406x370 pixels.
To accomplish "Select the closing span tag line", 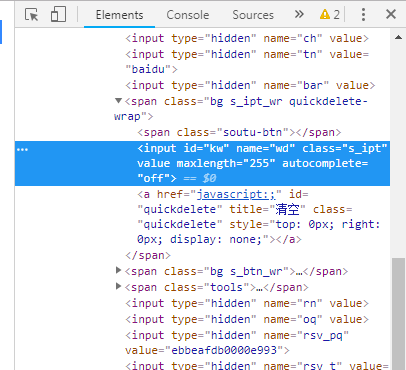I will (148, 255).
